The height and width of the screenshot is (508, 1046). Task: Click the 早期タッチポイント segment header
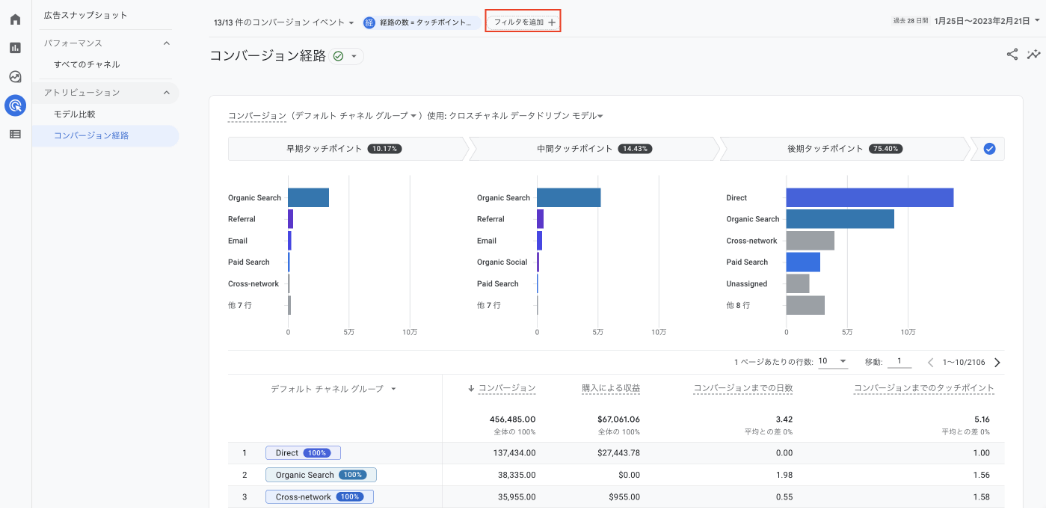point(348,149)
